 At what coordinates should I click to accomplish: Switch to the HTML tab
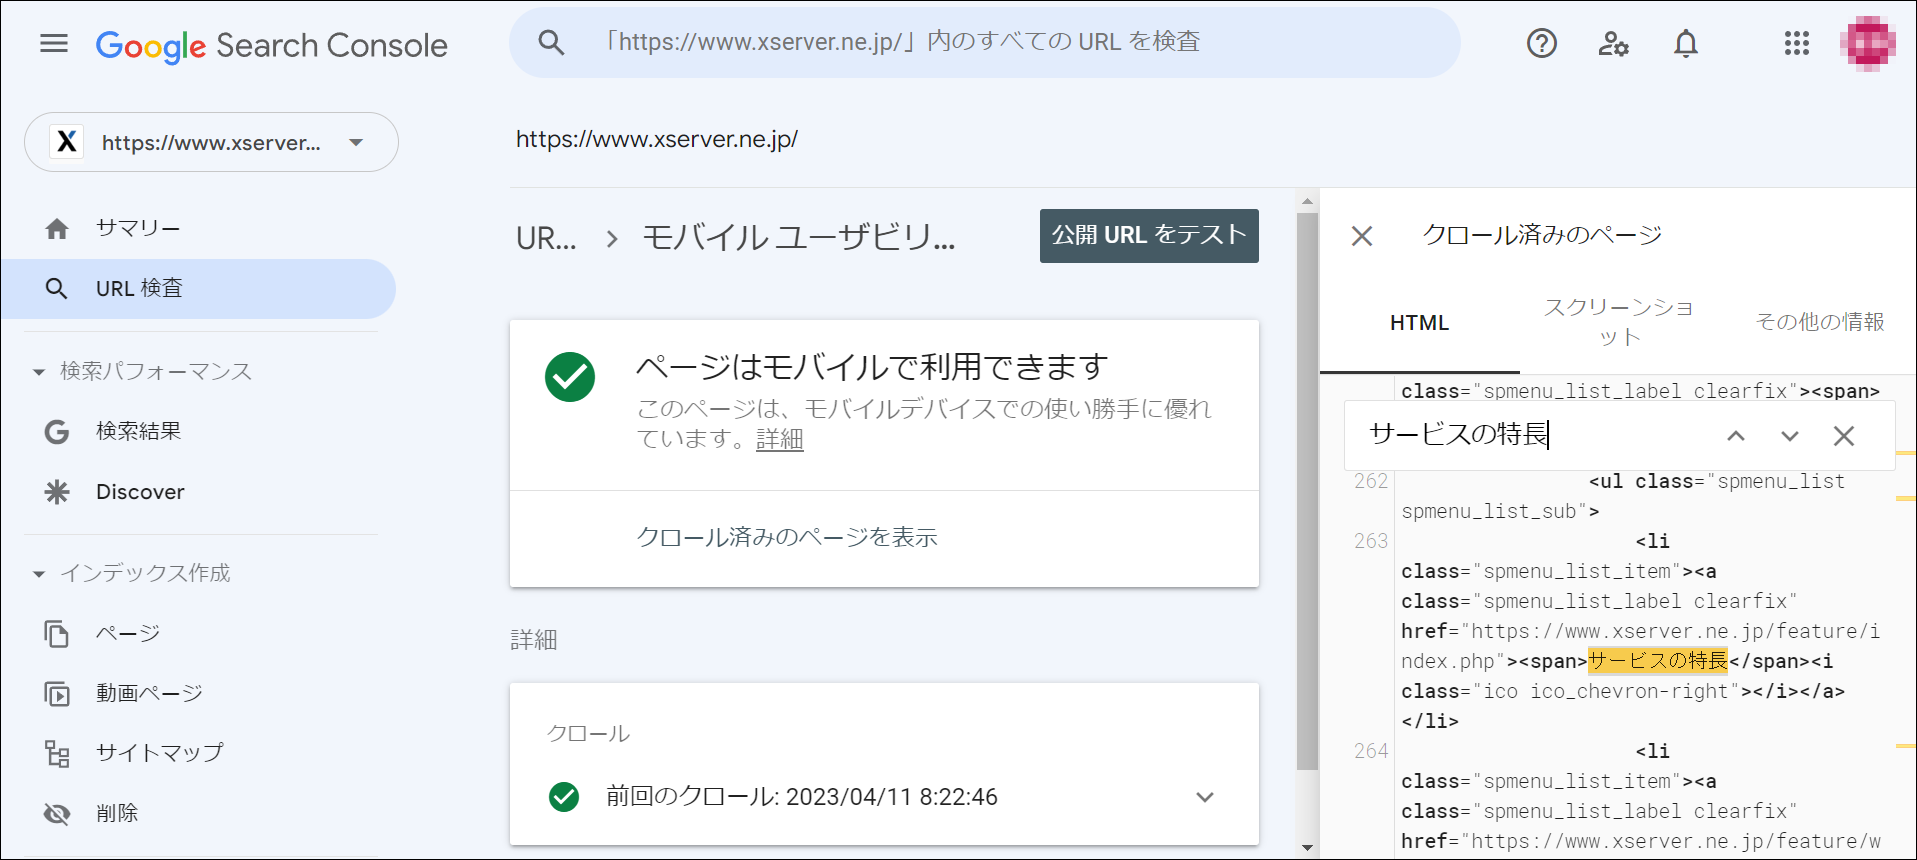pos(1419,323)
